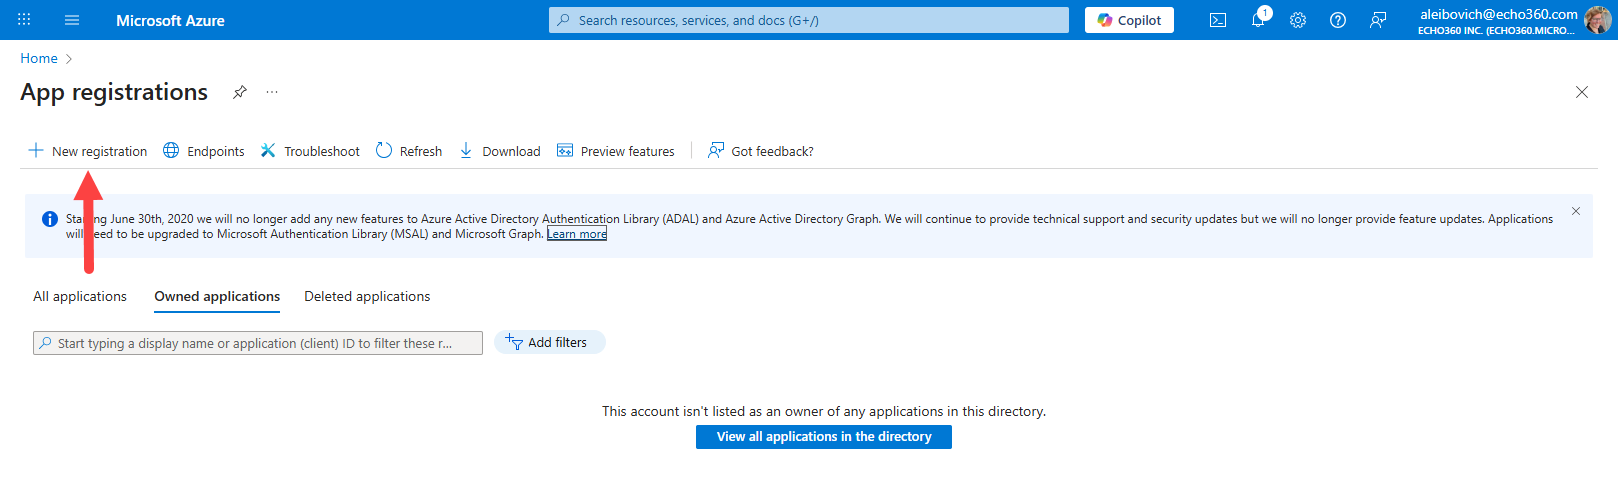The width and height of the screenshot is (1618, 496).
Task: Click the application name filter field
Action: click(x=258, y=343)
